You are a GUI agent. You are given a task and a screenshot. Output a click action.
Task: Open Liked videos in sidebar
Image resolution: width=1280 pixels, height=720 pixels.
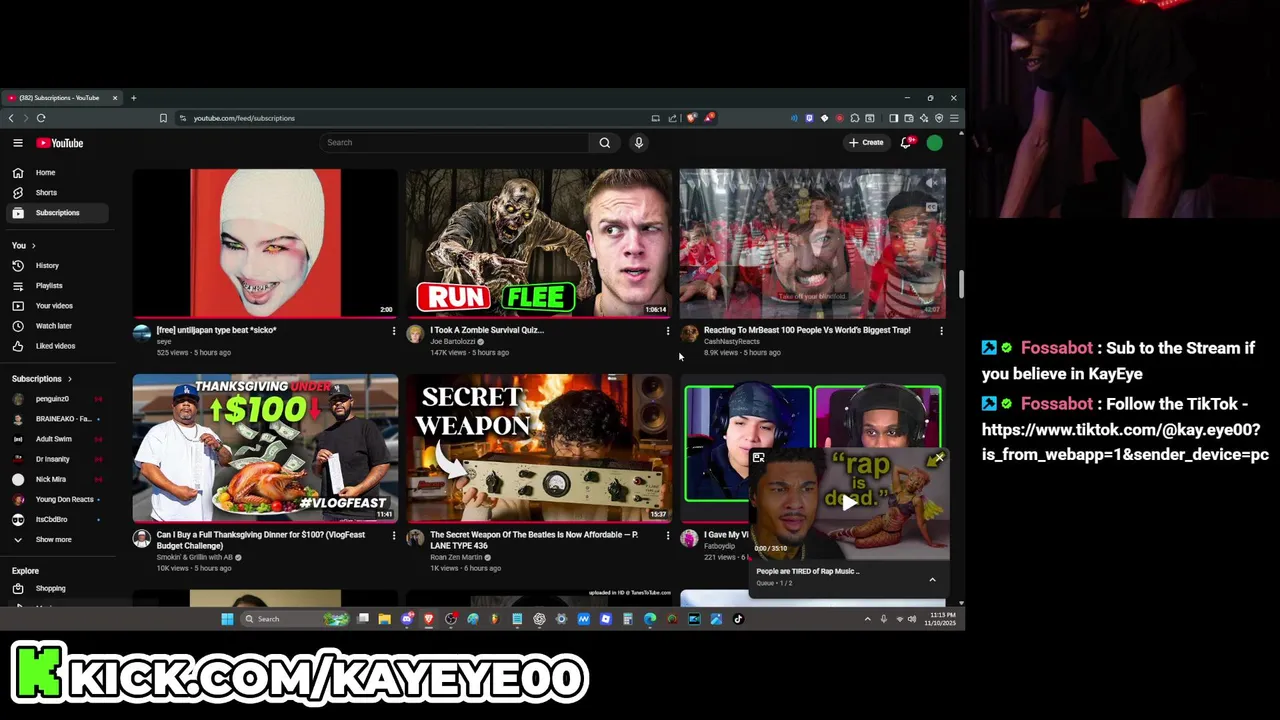[x=55, y=345]
